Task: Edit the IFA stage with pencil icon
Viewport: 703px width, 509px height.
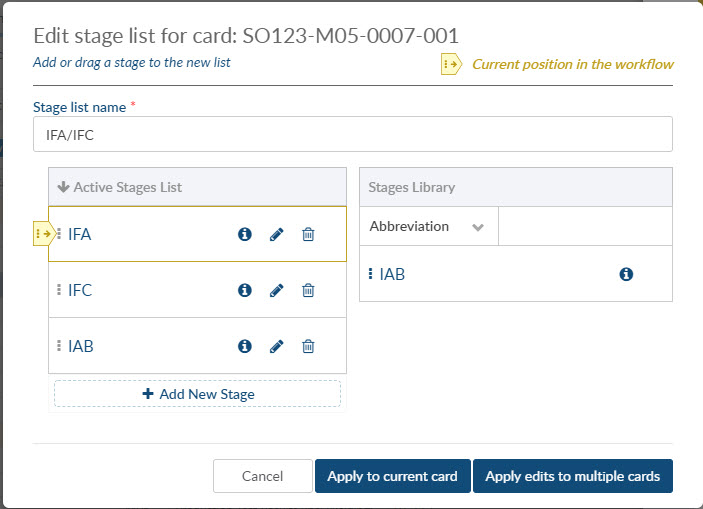Action: coord(276,234)
